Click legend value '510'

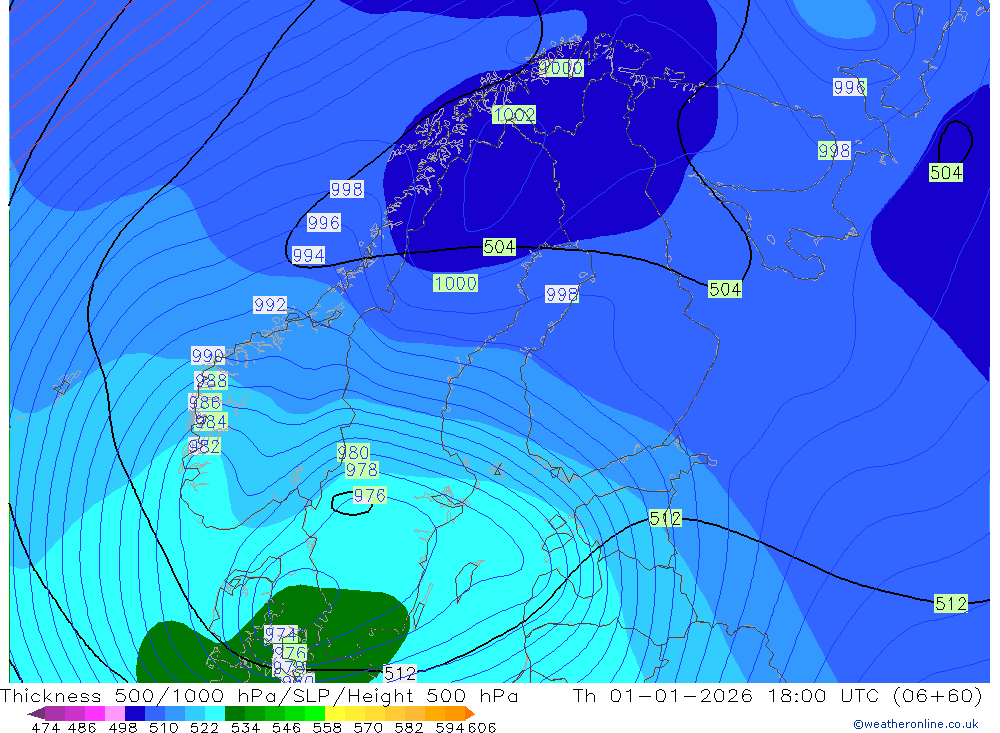(164, 727)
